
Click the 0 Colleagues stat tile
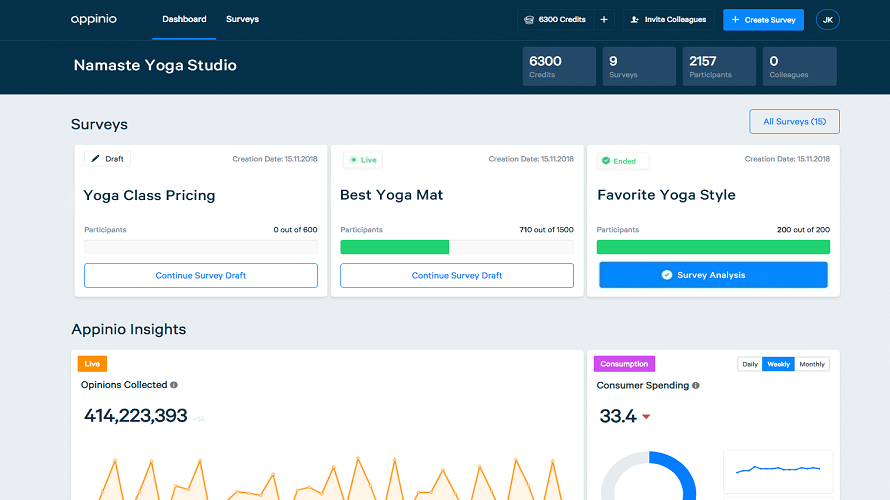click(x=799, y=66)
